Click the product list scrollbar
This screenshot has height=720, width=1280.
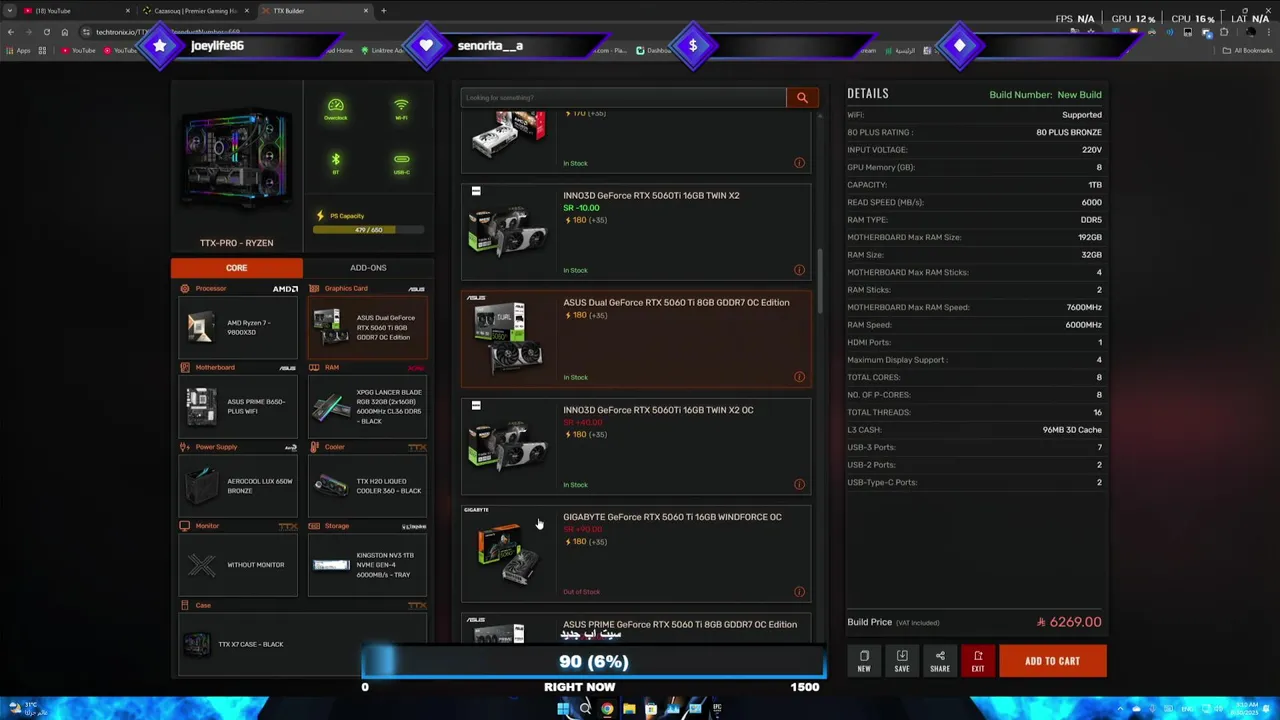coord(820,280)
